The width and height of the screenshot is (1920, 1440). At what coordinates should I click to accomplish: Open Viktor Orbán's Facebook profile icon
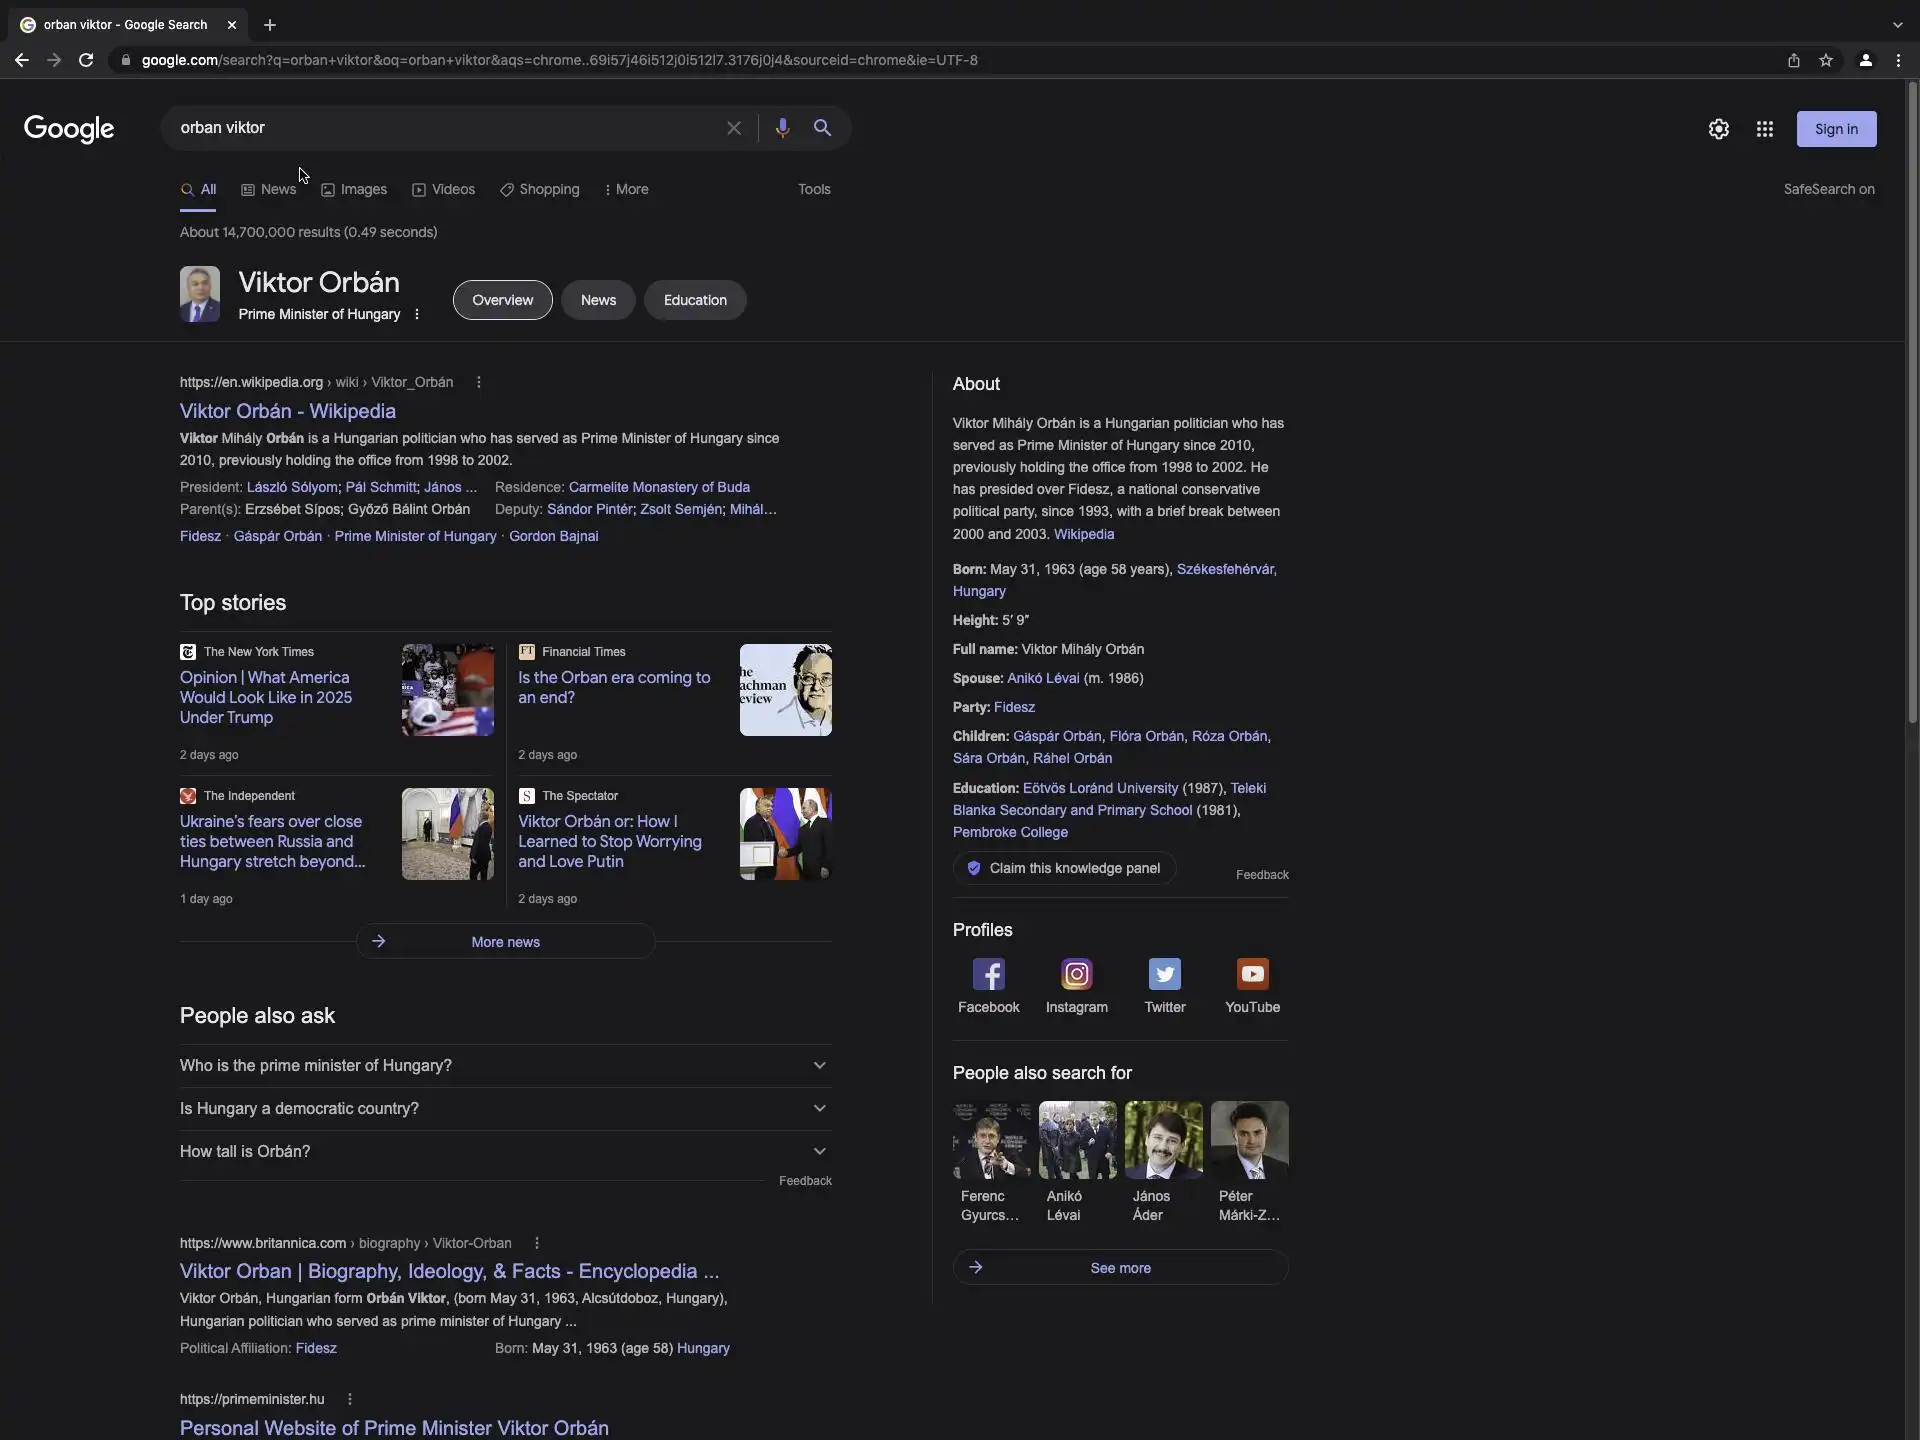pyautogui.click(x=988, y=974)
